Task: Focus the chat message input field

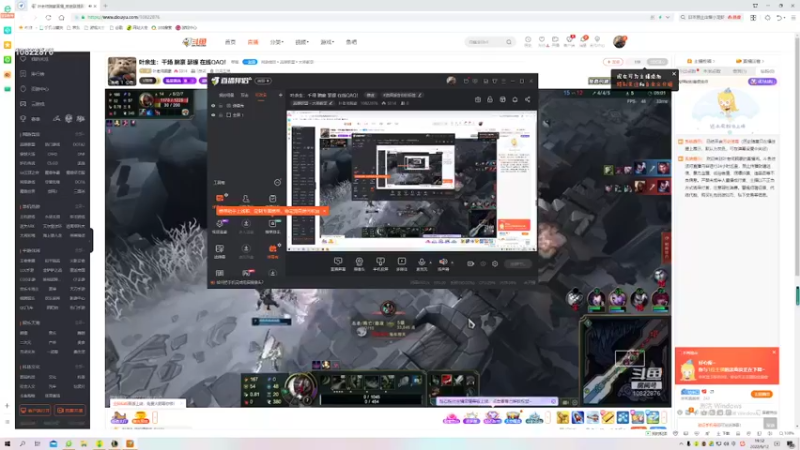Action: 719,424
